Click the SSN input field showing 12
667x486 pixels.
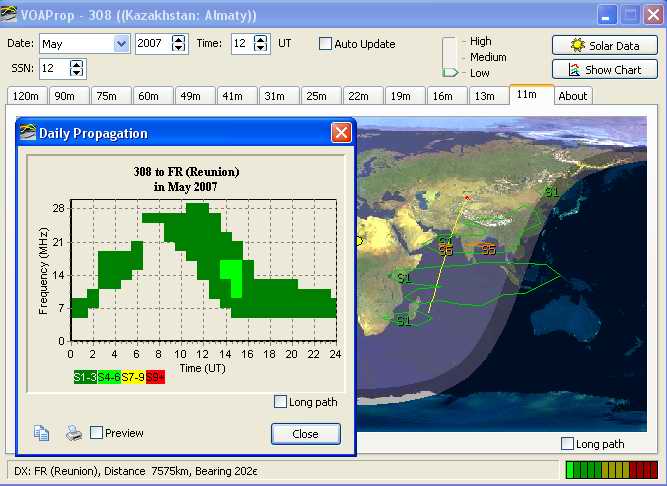pyautogui.click(x=54, y=68)
